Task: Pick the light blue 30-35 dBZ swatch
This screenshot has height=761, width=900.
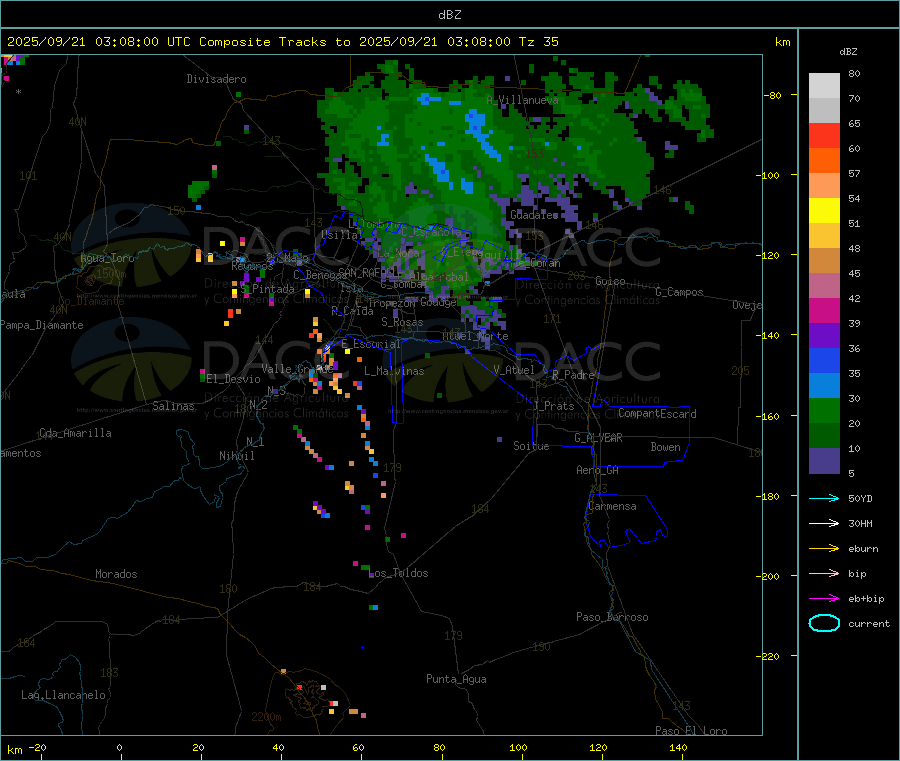Action: tap(824, 386)
